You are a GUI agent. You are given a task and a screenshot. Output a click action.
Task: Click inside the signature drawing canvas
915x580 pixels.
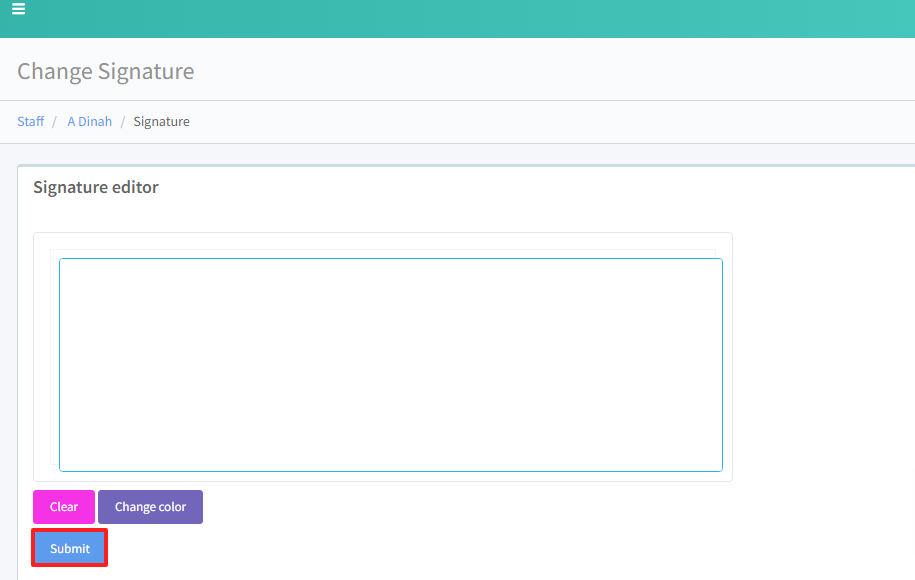tap(390, 365)
